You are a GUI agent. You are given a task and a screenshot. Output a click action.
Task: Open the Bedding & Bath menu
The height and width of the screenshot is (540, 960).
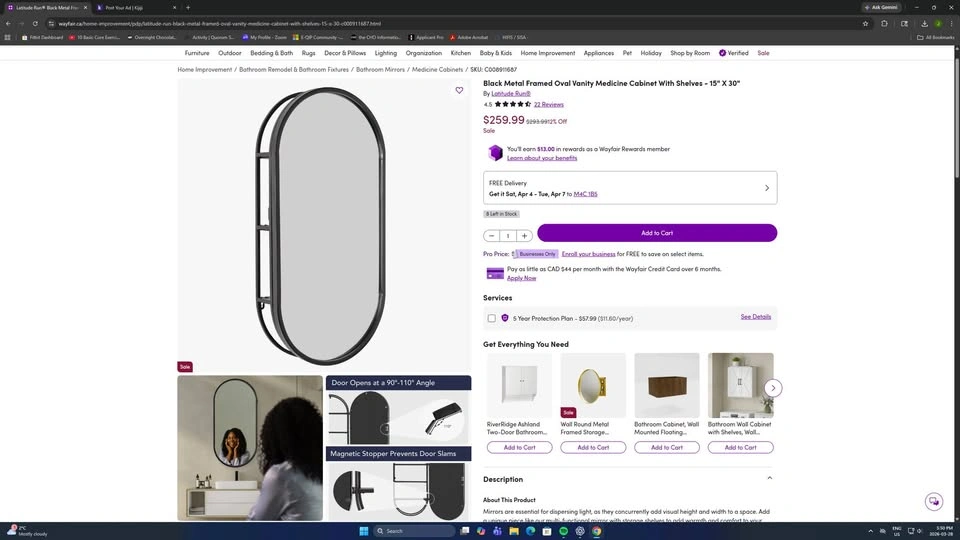click(271, 53)
